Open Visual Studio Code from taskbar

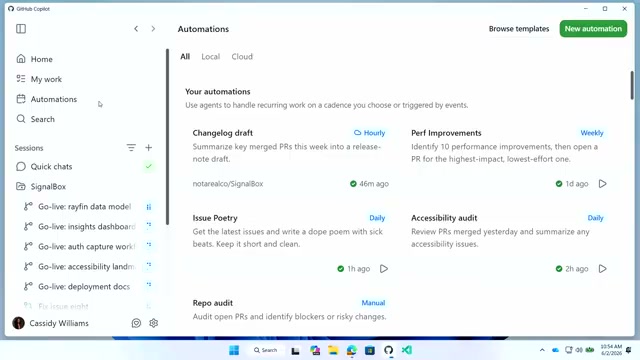407,350
